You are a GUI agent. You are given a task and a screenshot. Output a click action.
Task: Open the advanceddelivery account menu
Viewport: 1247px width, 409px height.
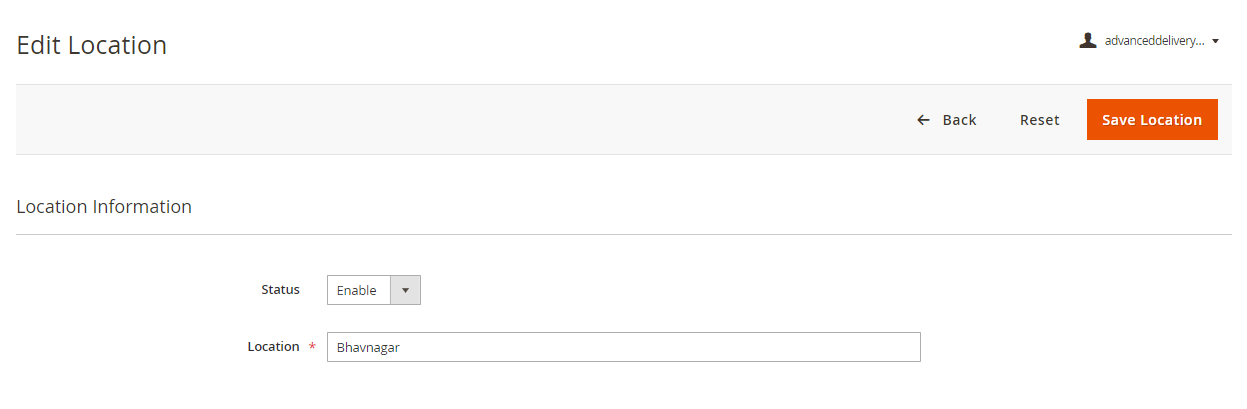click(x=1154, y=41)
